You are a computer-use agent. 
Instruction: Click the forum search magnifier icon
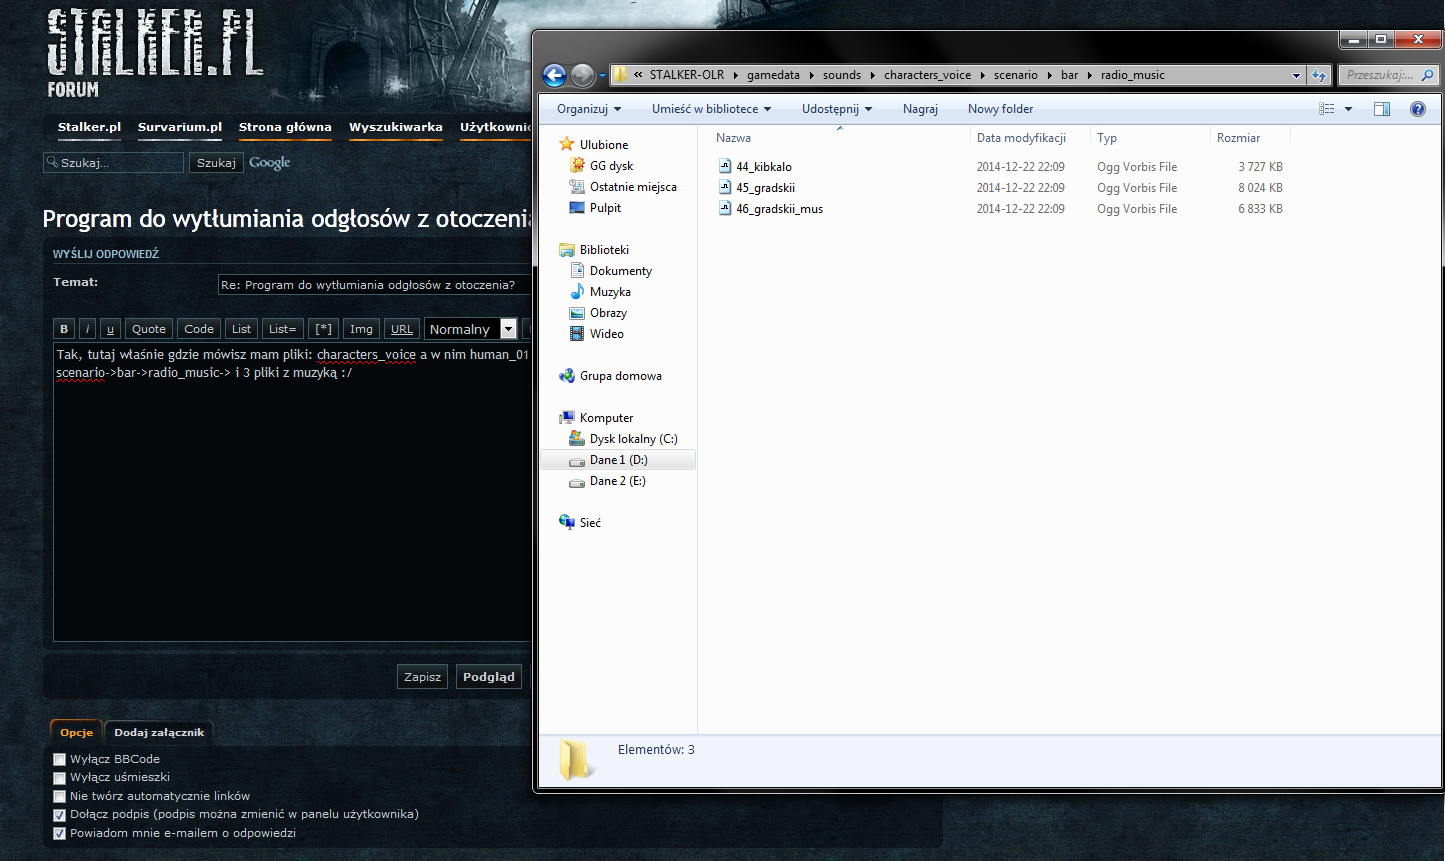(x=52, y=161)
